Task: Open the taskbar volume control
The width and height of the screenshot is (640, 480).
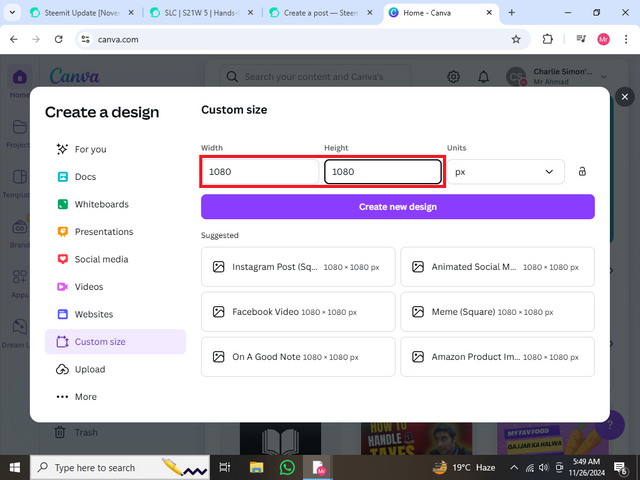Action: tap(543, 468)
